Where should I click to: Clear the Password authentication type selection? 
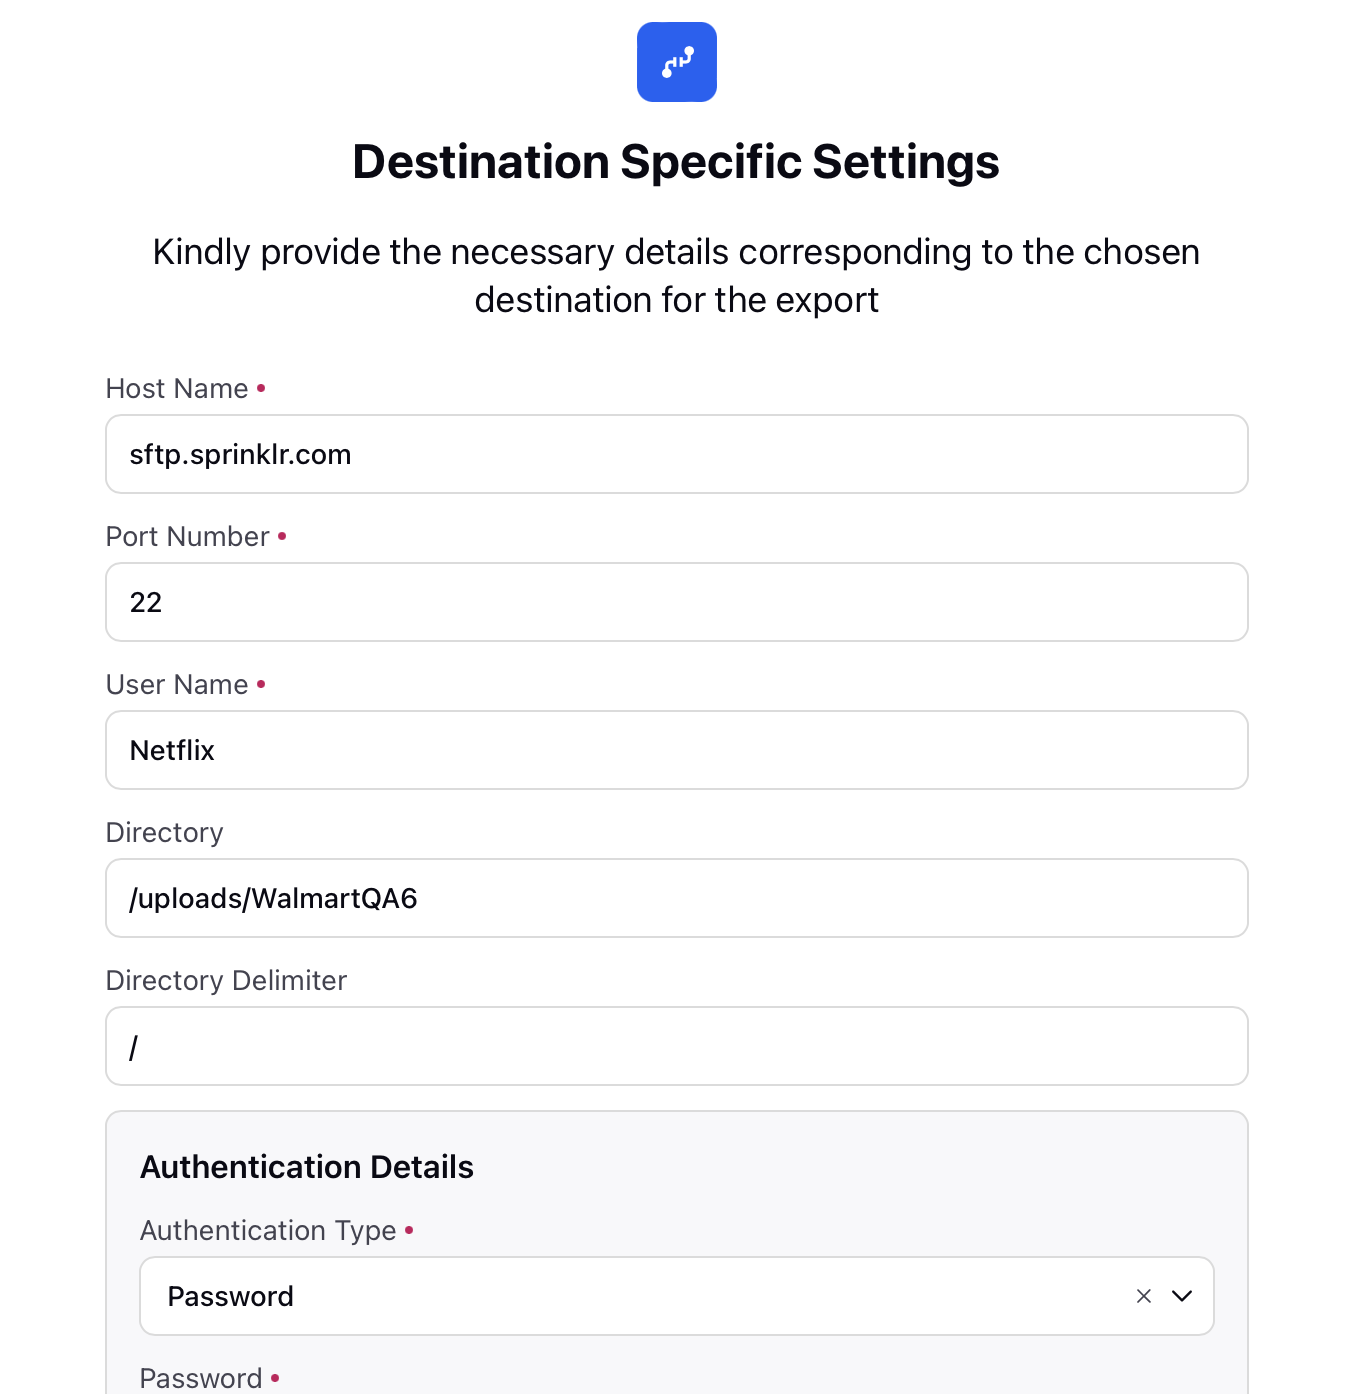tap(1144, 1296)
